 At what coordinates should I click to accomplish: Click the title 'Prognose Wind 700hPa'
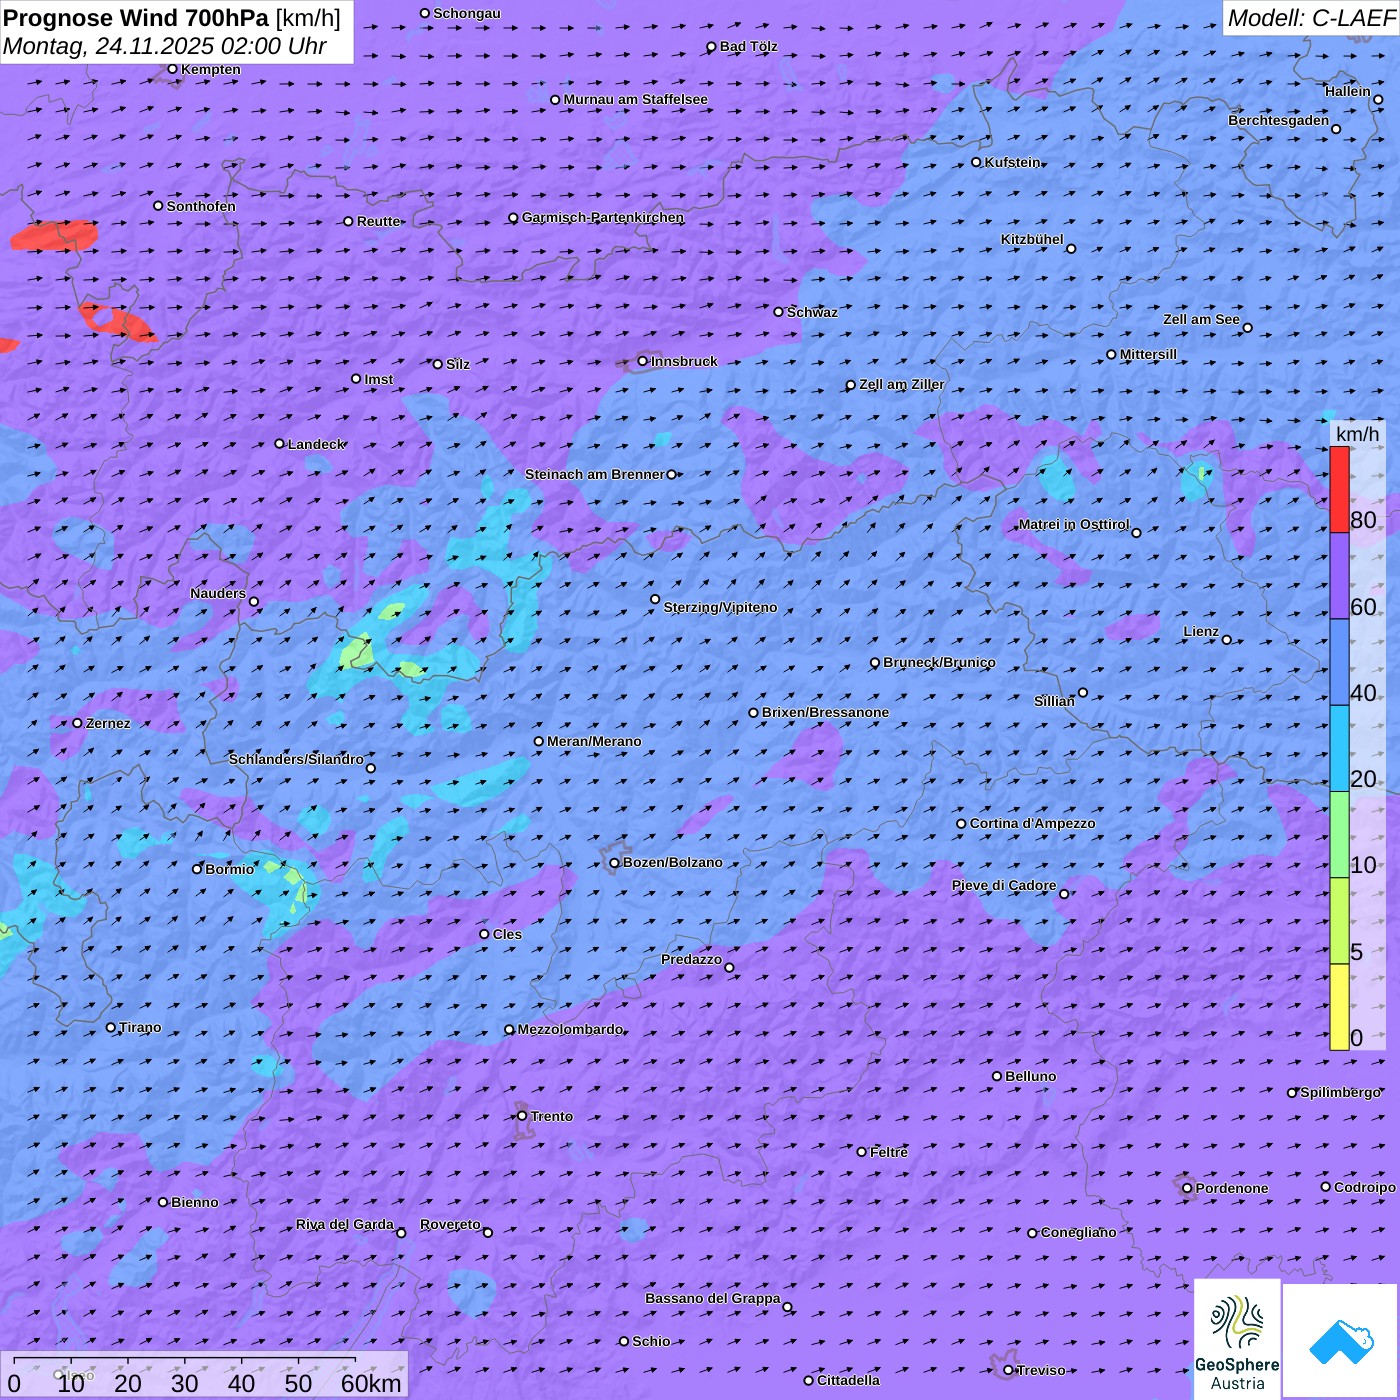click(136, 18)
